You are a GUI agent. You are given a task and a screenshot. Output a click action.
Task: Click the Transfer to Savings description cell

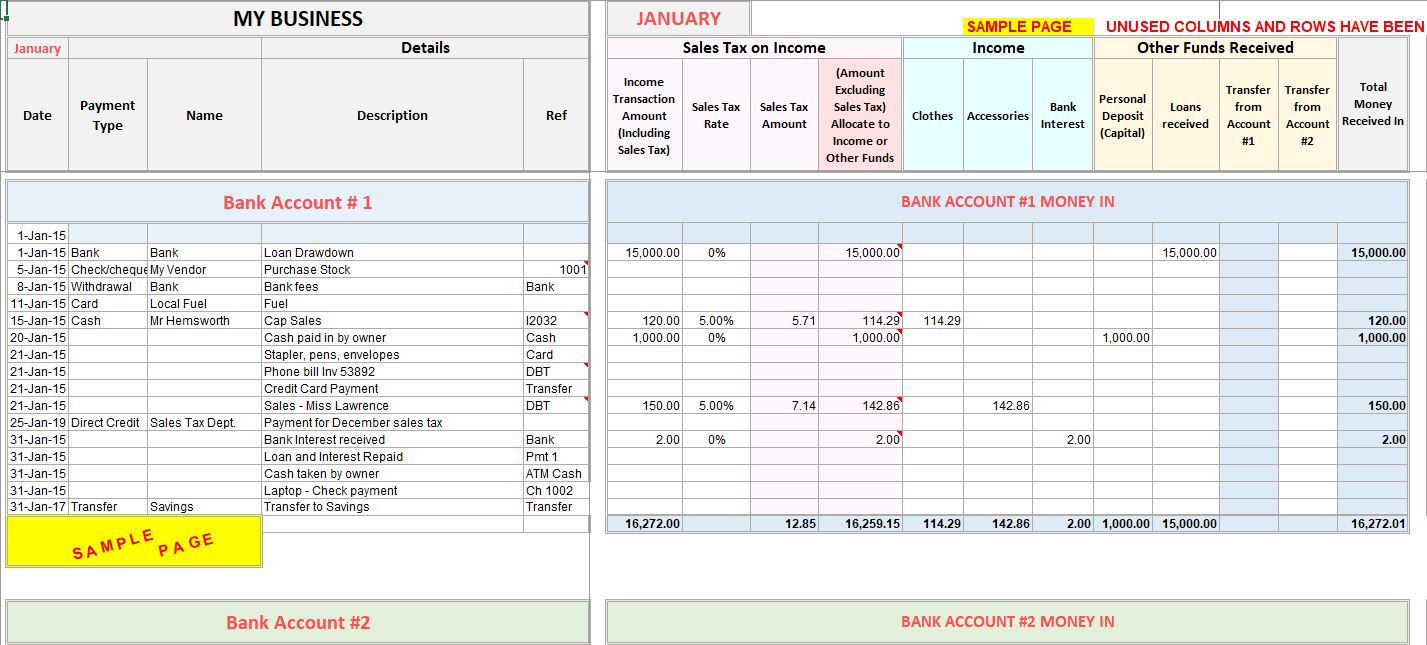click(x=392, y=507)
